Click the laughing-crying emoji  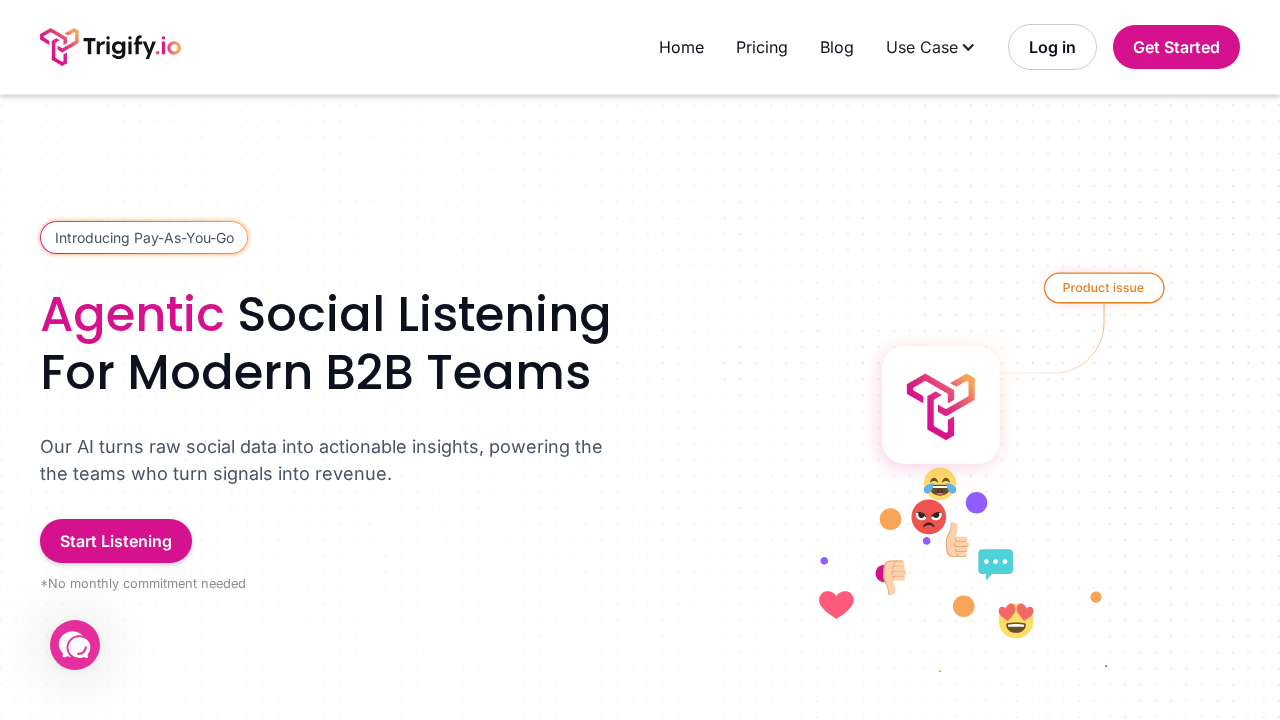(940, 484)
